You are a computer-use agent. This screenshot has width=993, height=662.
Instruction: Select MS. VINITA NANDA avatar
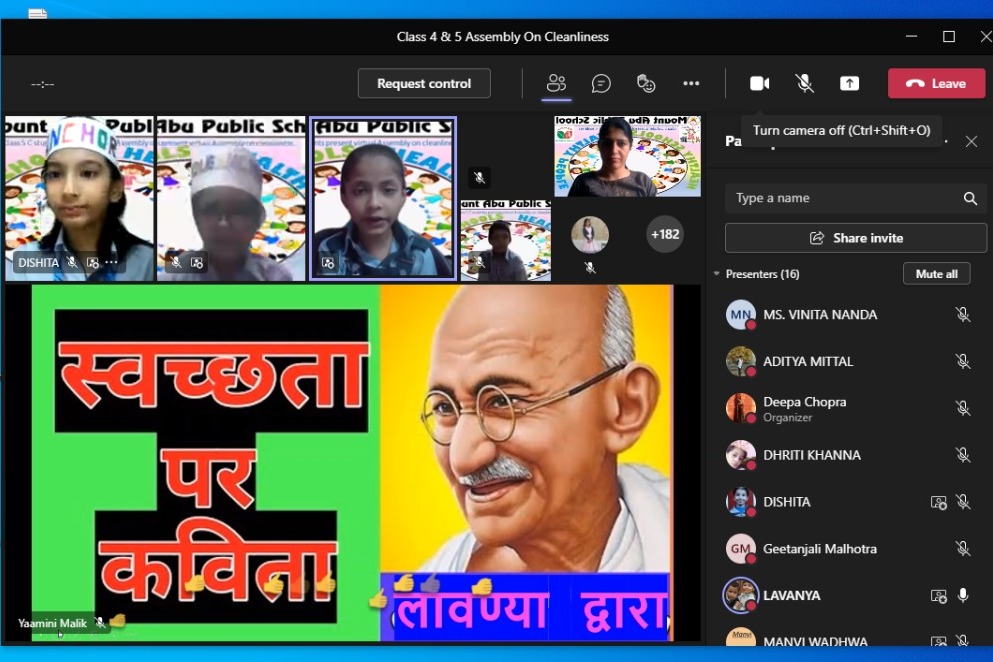point(740,315)
